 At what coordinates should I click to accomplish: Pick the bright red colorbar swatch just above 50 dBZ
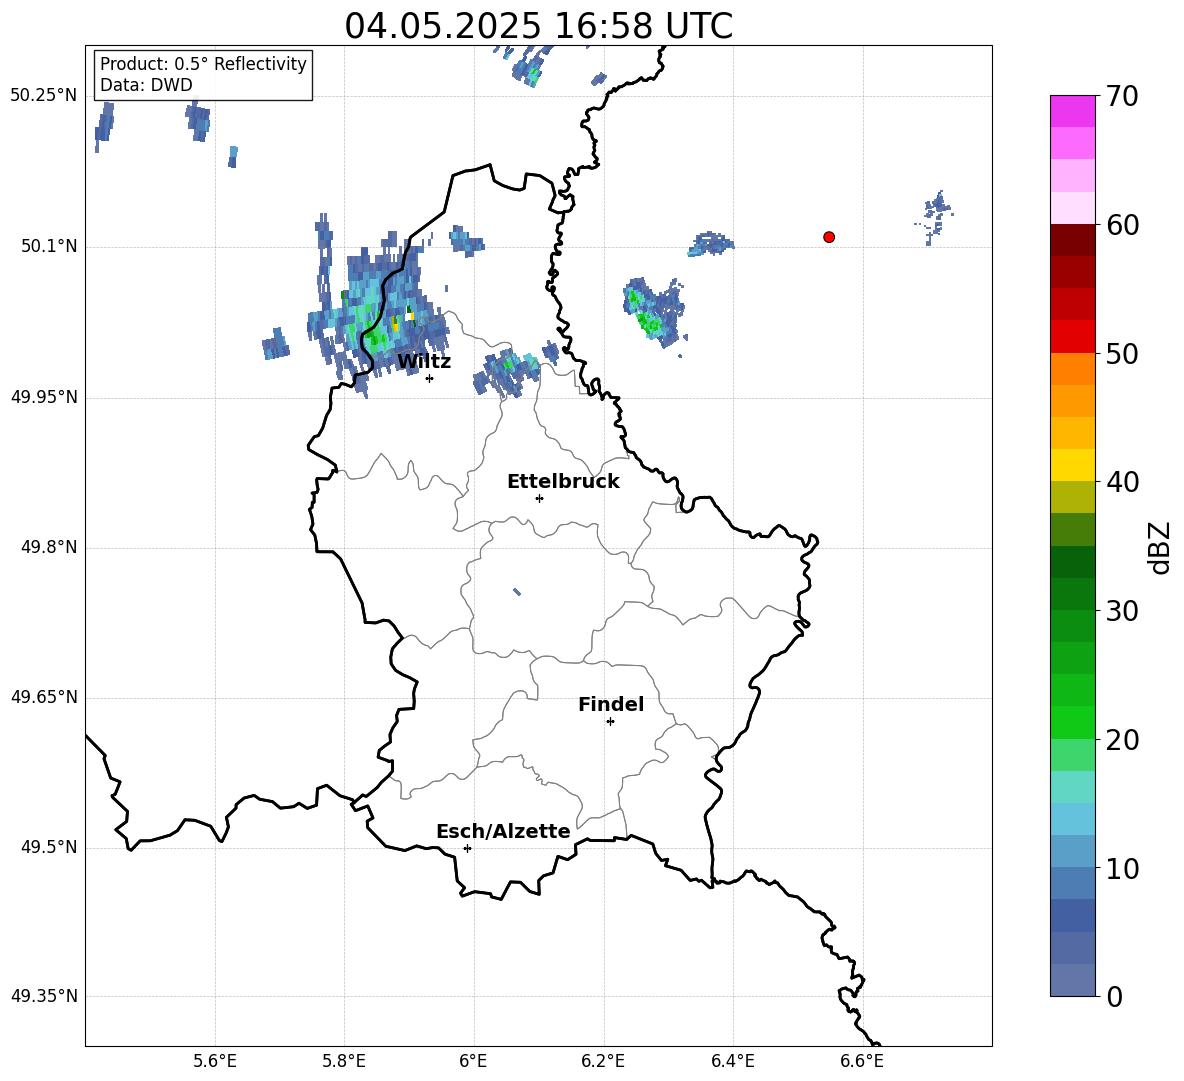click(1072, 337)
